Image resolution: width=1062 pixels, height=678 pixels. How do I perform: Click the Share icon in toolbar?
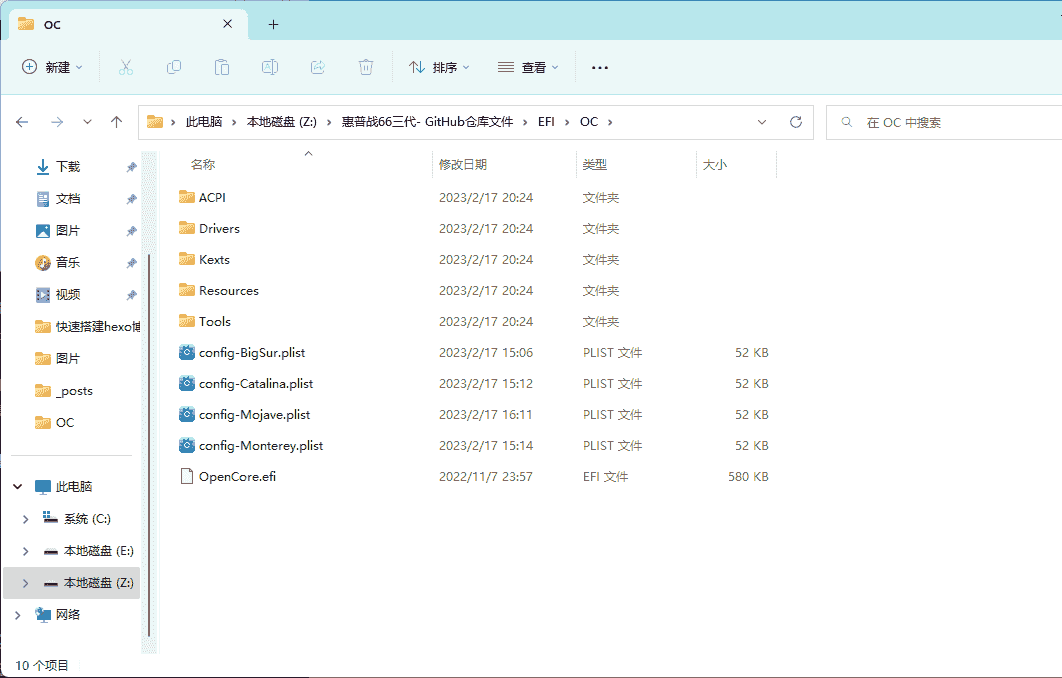[318, 67]
